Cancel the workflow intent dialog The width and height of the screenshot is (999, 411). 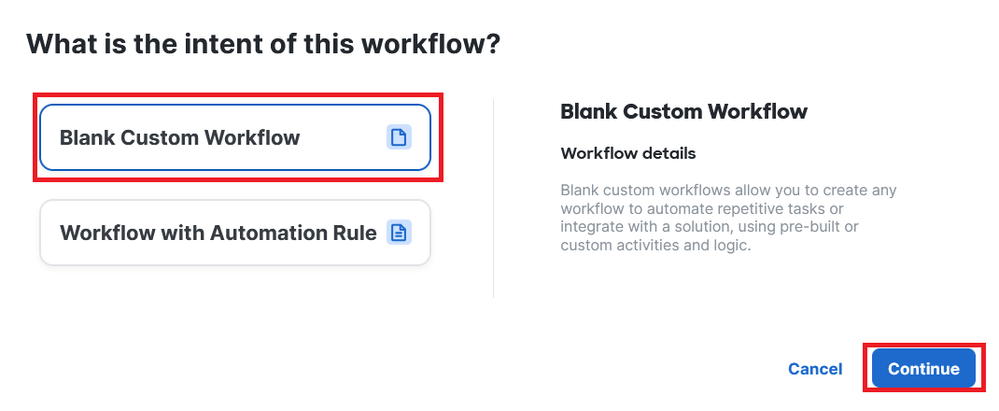pyautogui.click(x=815, y=369)
